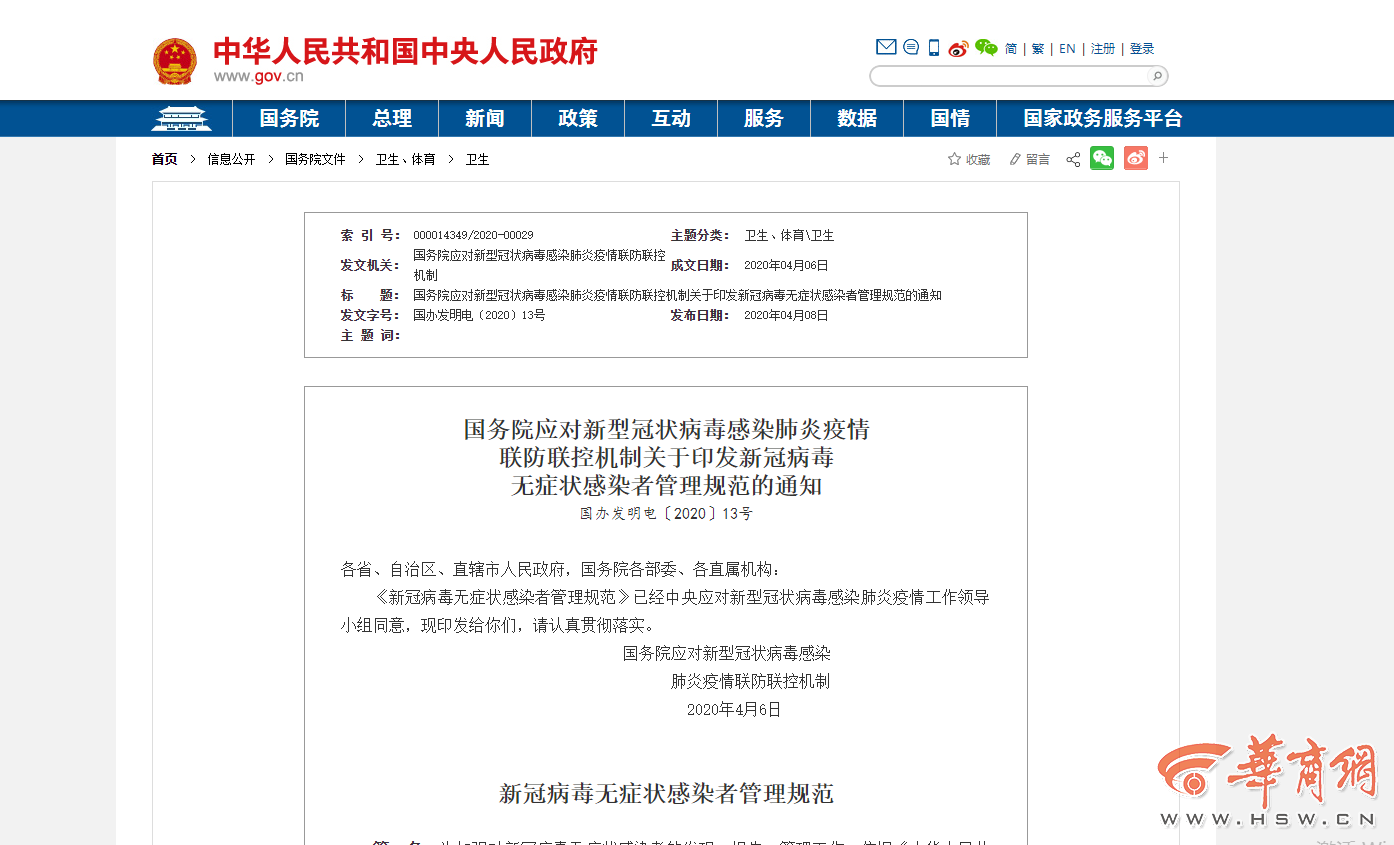Open 国务院文件 breadcrumb link

point(315,159)
